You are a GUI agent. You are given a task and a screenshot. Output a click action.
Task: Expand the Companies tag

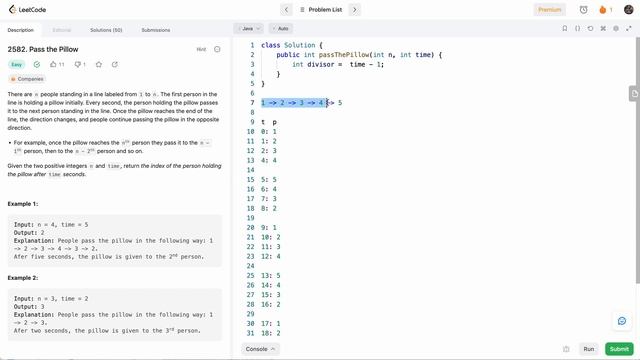[x=27, y=79]
